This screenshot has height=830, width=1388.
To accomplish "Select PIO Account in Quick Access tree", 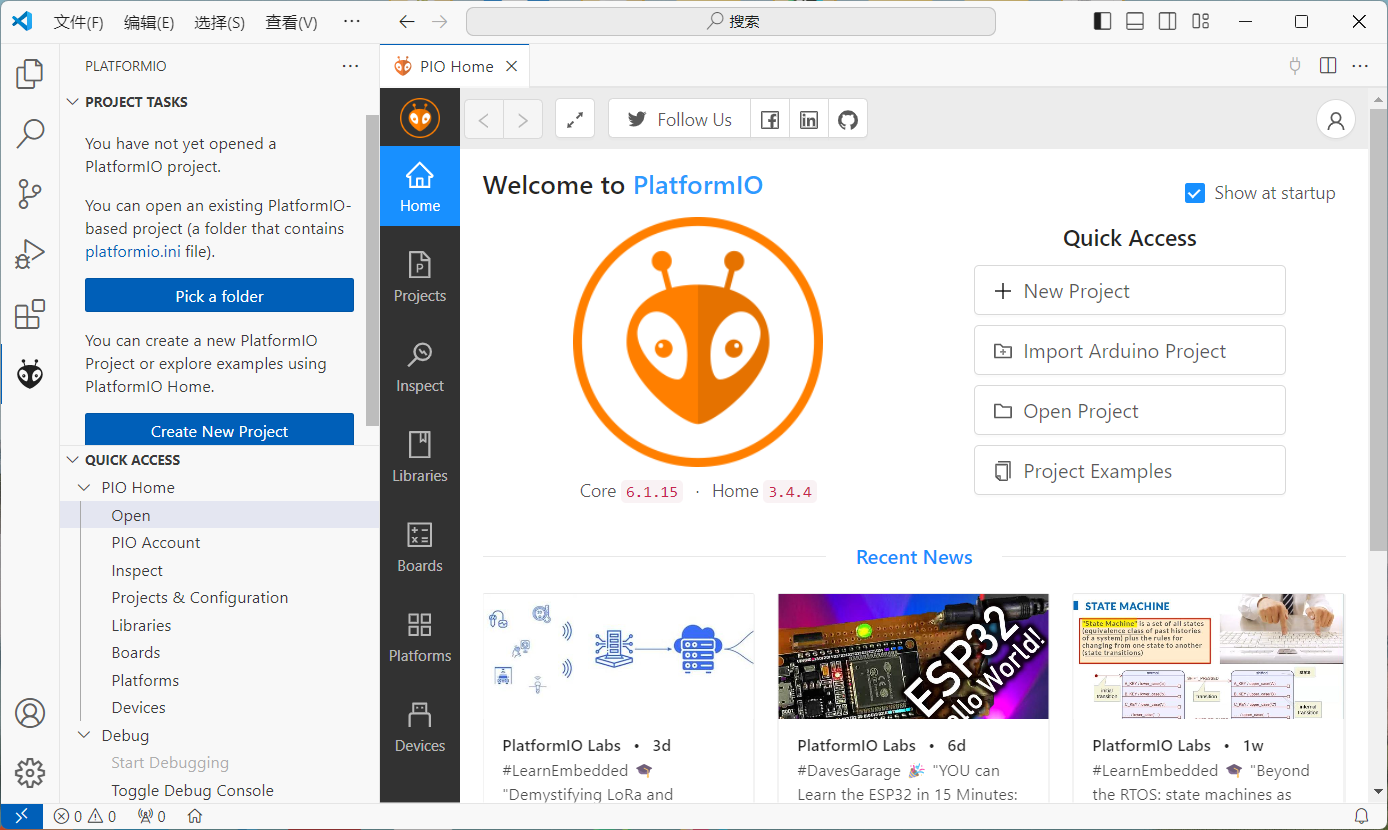I will pyautogui.click(x=156, y=543).
